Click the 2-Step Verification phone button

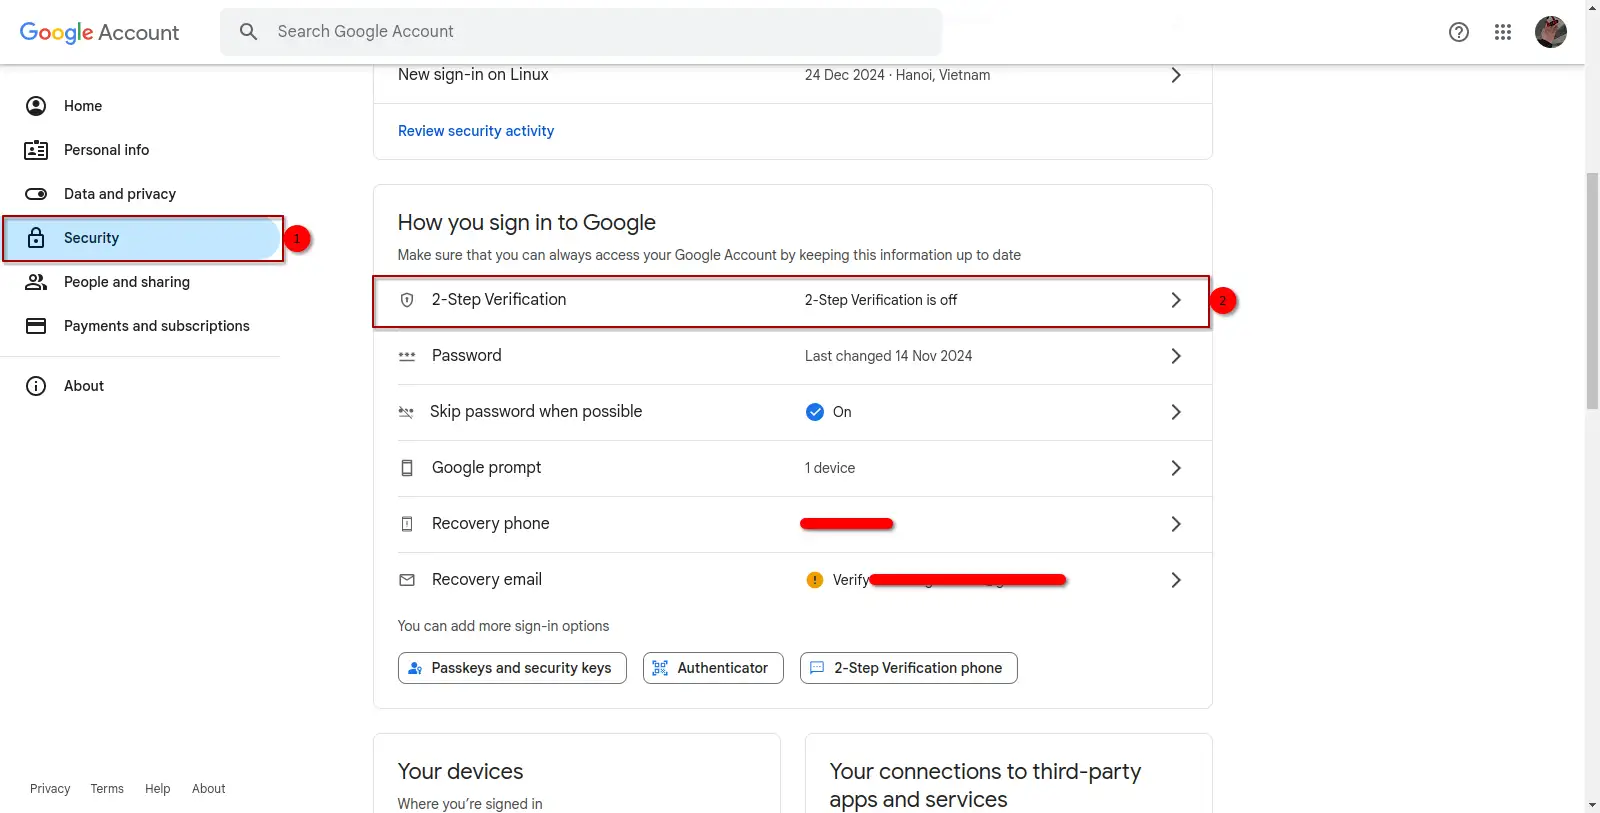click(909, 668)
